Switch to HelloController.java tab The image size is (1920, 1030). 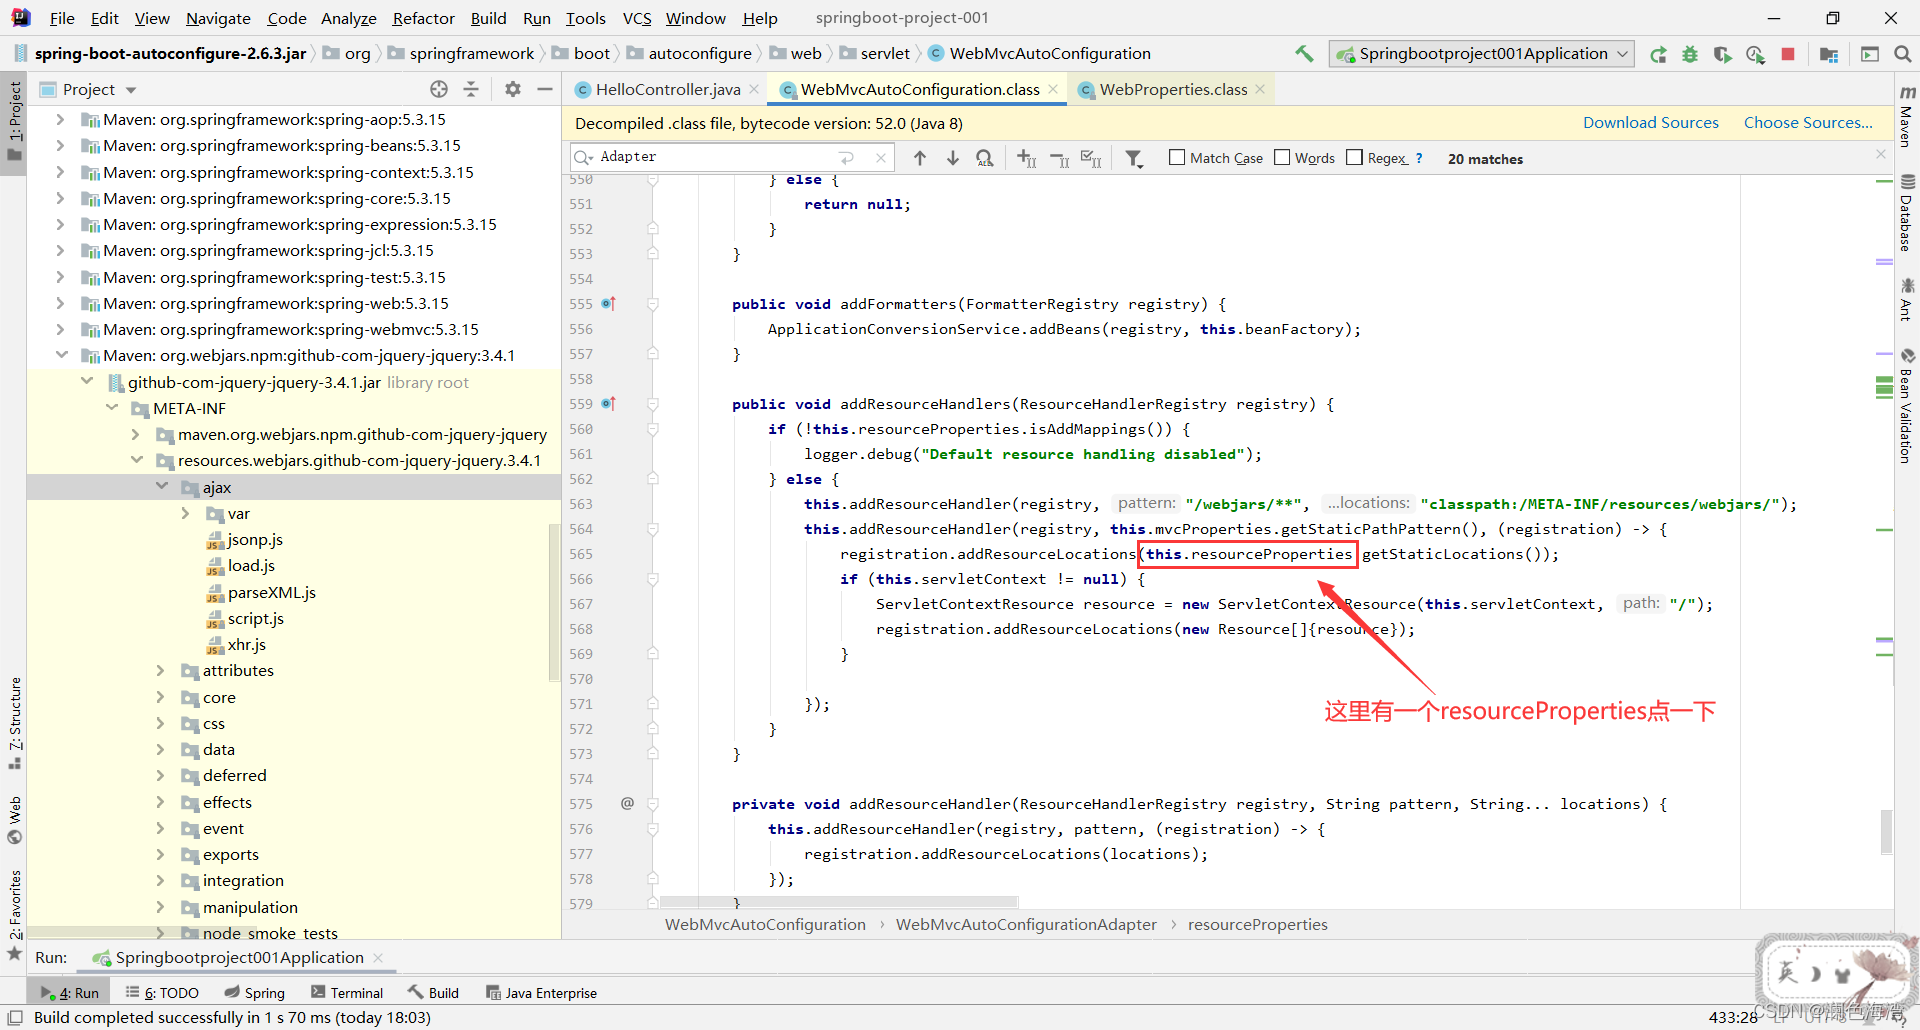pyautogui.click(x=668, y=89)
